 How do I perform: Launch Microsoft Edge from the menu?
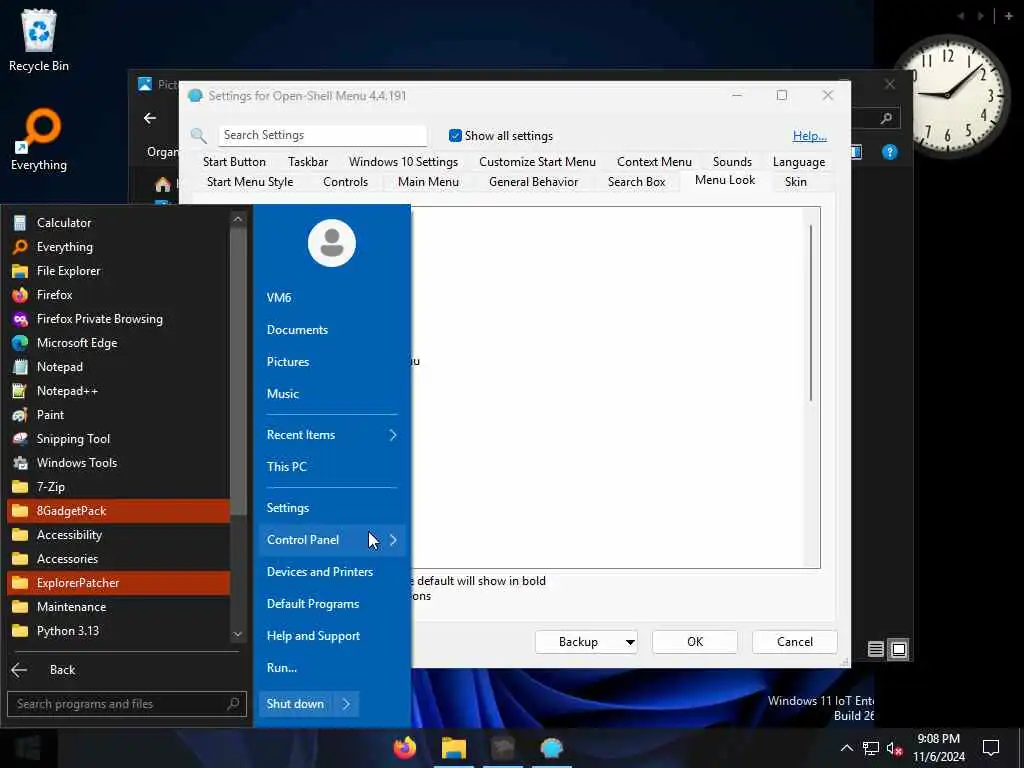118,343
